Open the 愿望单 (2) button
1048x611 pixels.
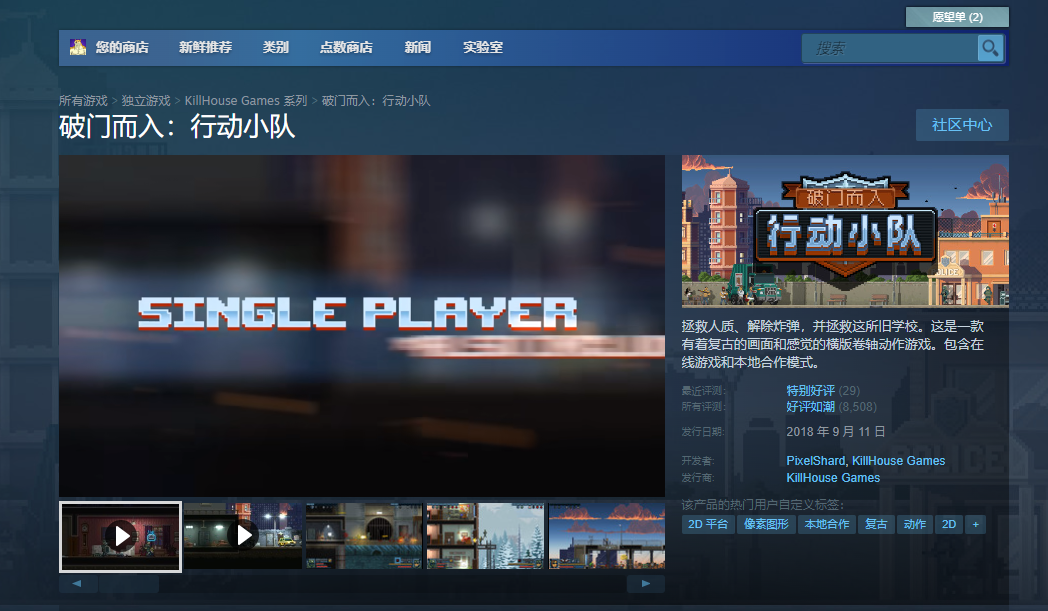957,17
